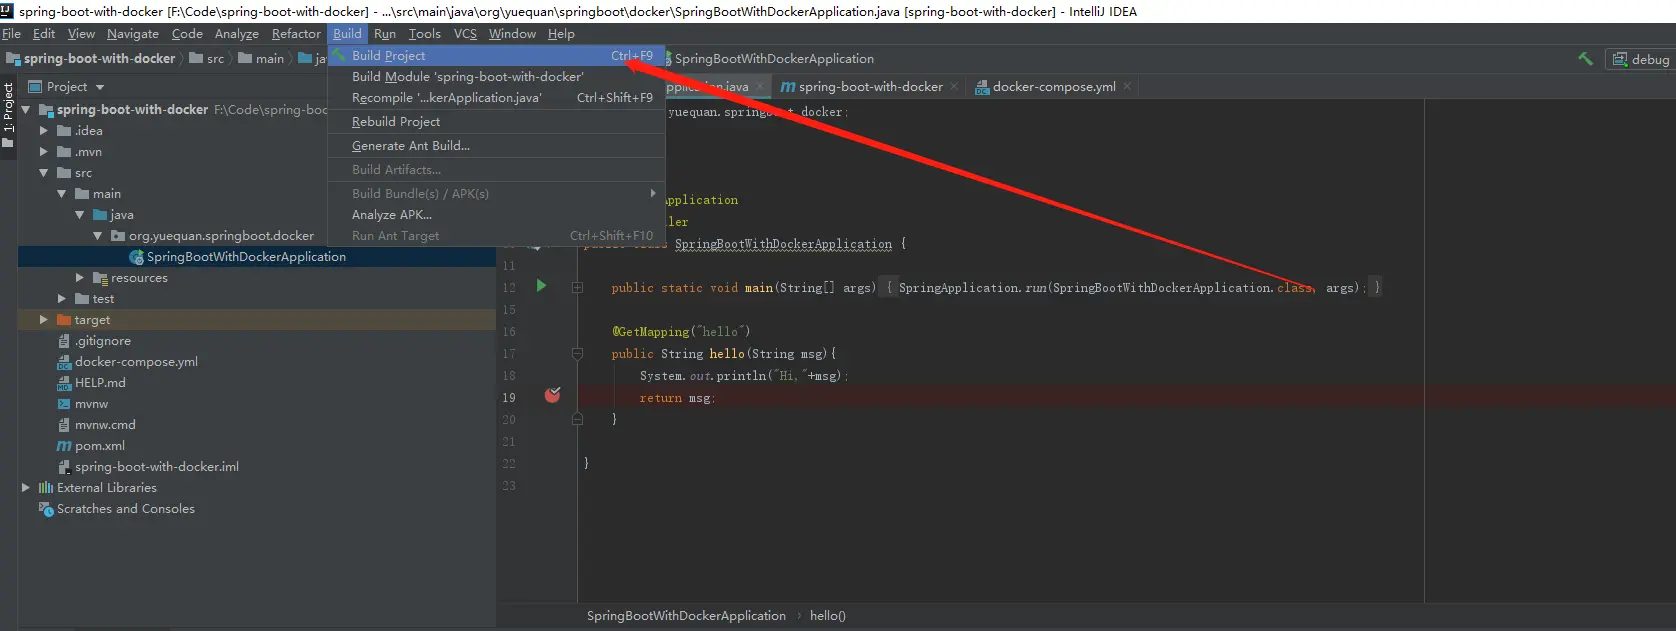This screenshot has width=1676, height=631.
Task: Collapse the main method fold marker
Action: click(577, 287)
